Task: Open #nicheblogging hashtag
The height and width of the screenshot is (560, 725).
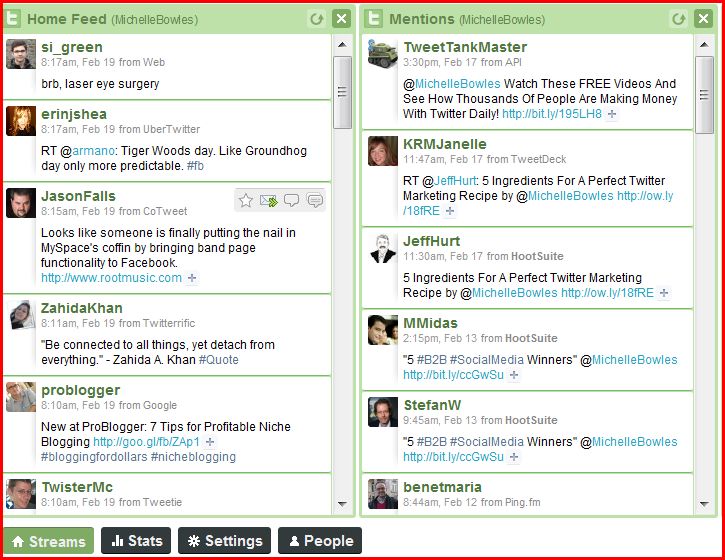Action: (193, 457)
